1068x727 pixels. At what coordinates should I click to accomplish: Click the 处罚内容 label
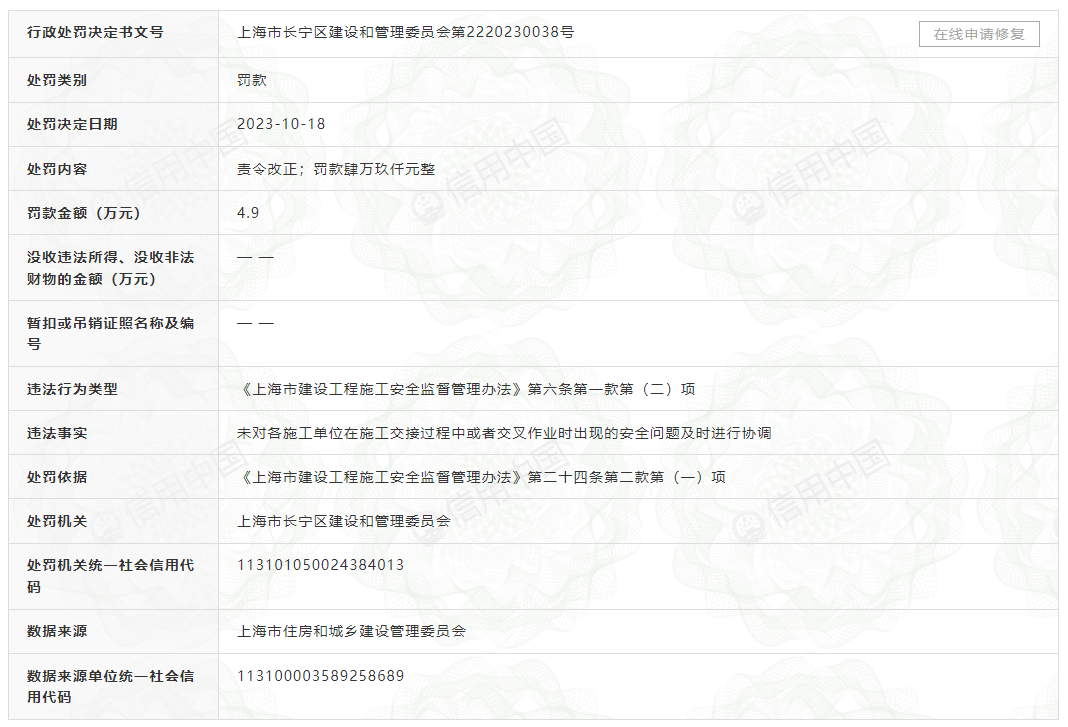pyautogui.click(x=57, y=169)
